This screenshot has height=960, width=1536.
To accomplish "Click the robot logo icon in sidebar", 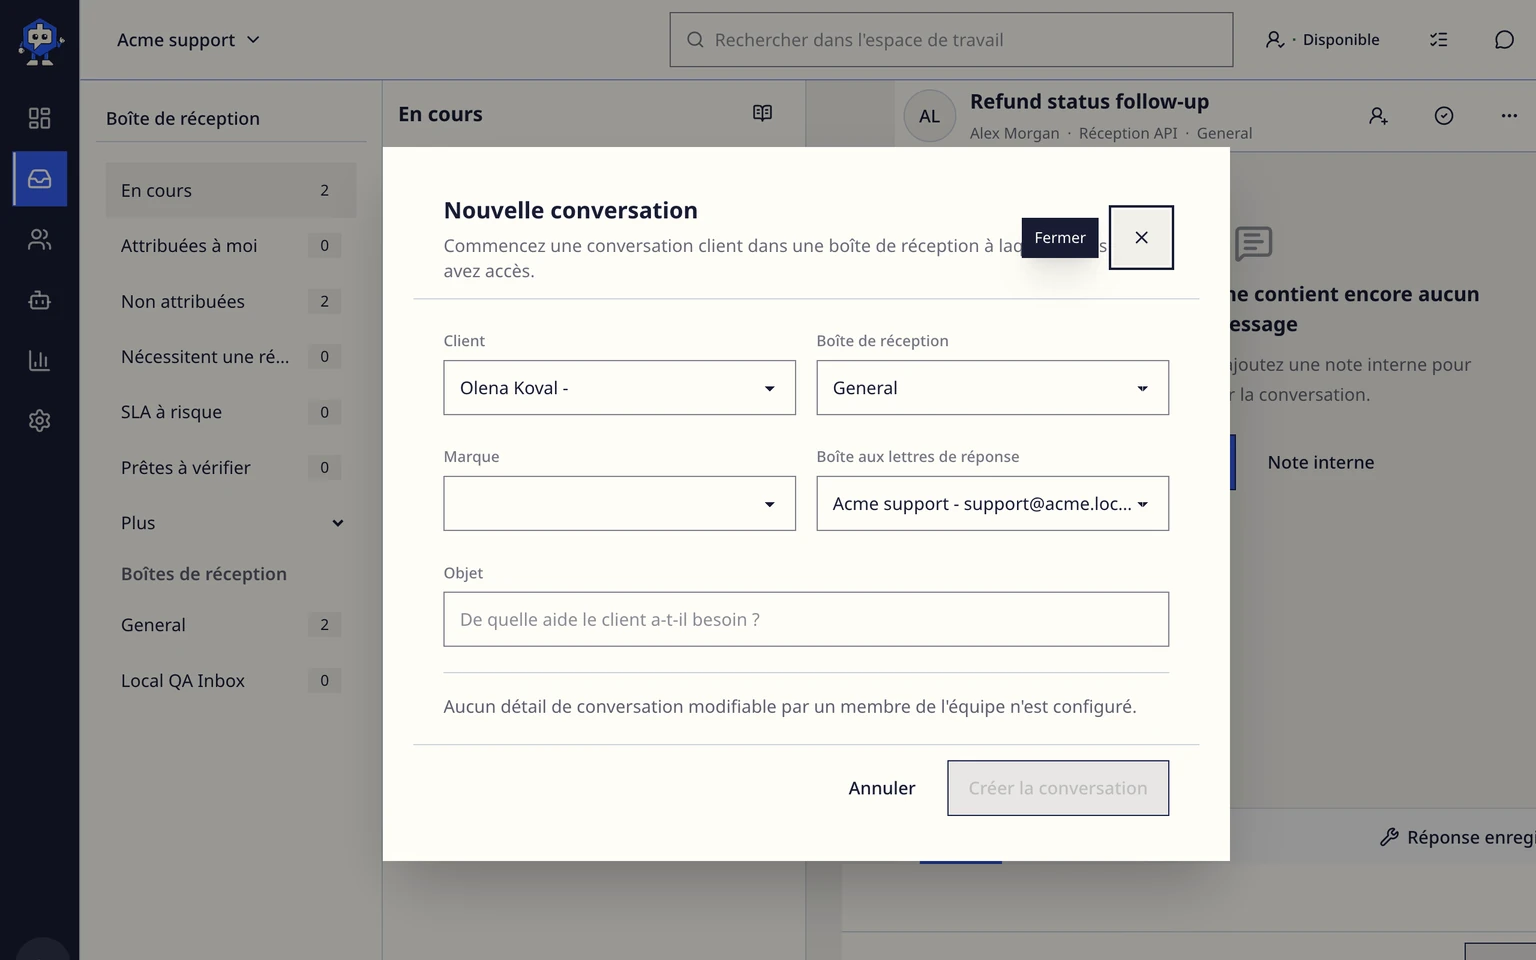I will click(x=40, y=42).
